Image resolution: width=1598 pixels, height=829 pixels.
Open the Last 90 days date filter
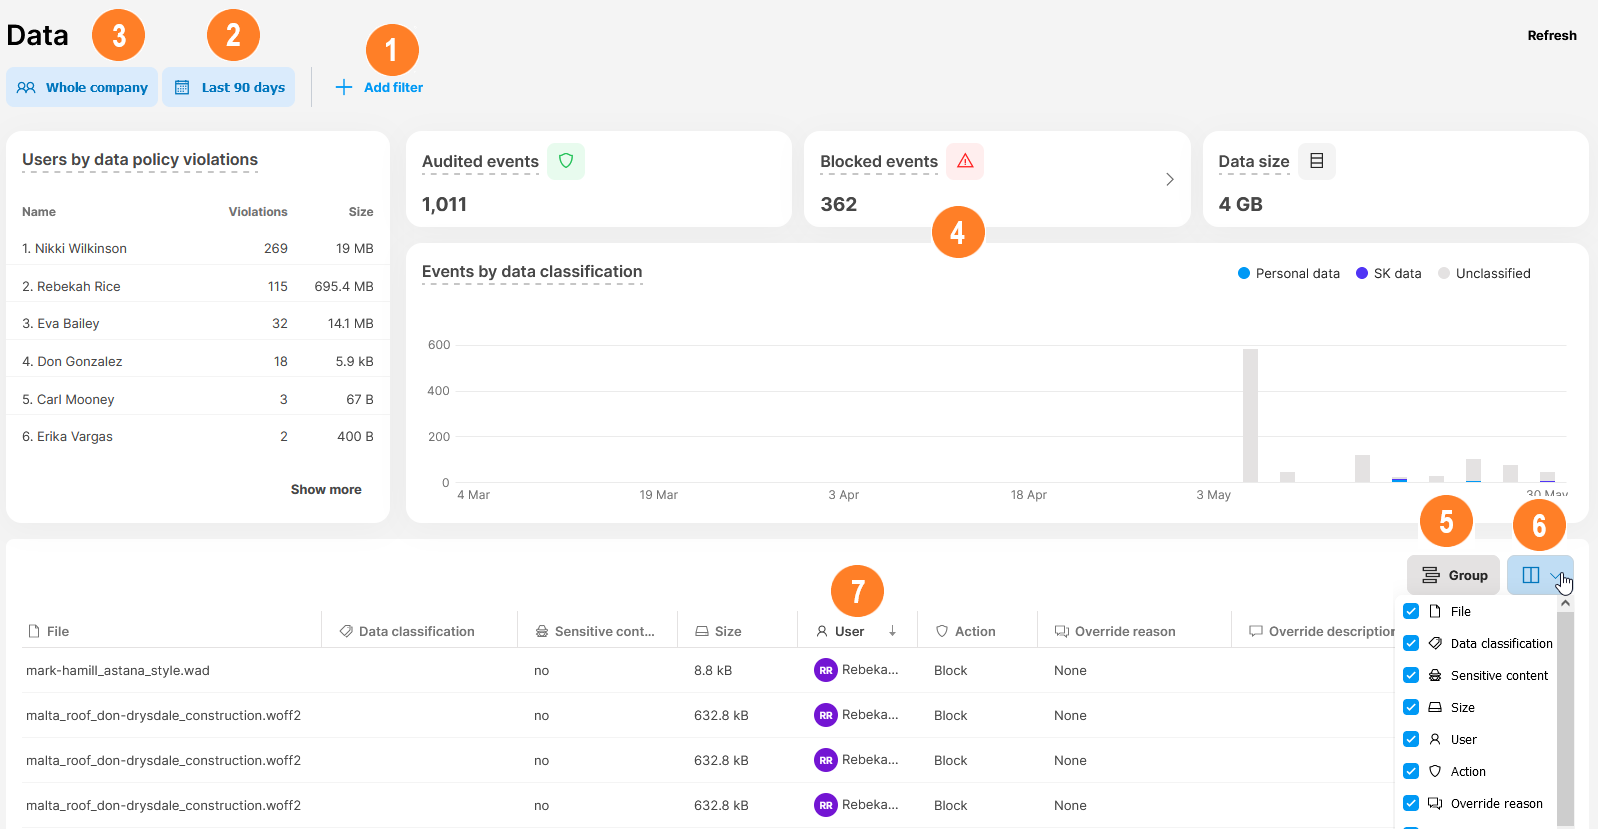pyautogui.click(x=229, y=88)
